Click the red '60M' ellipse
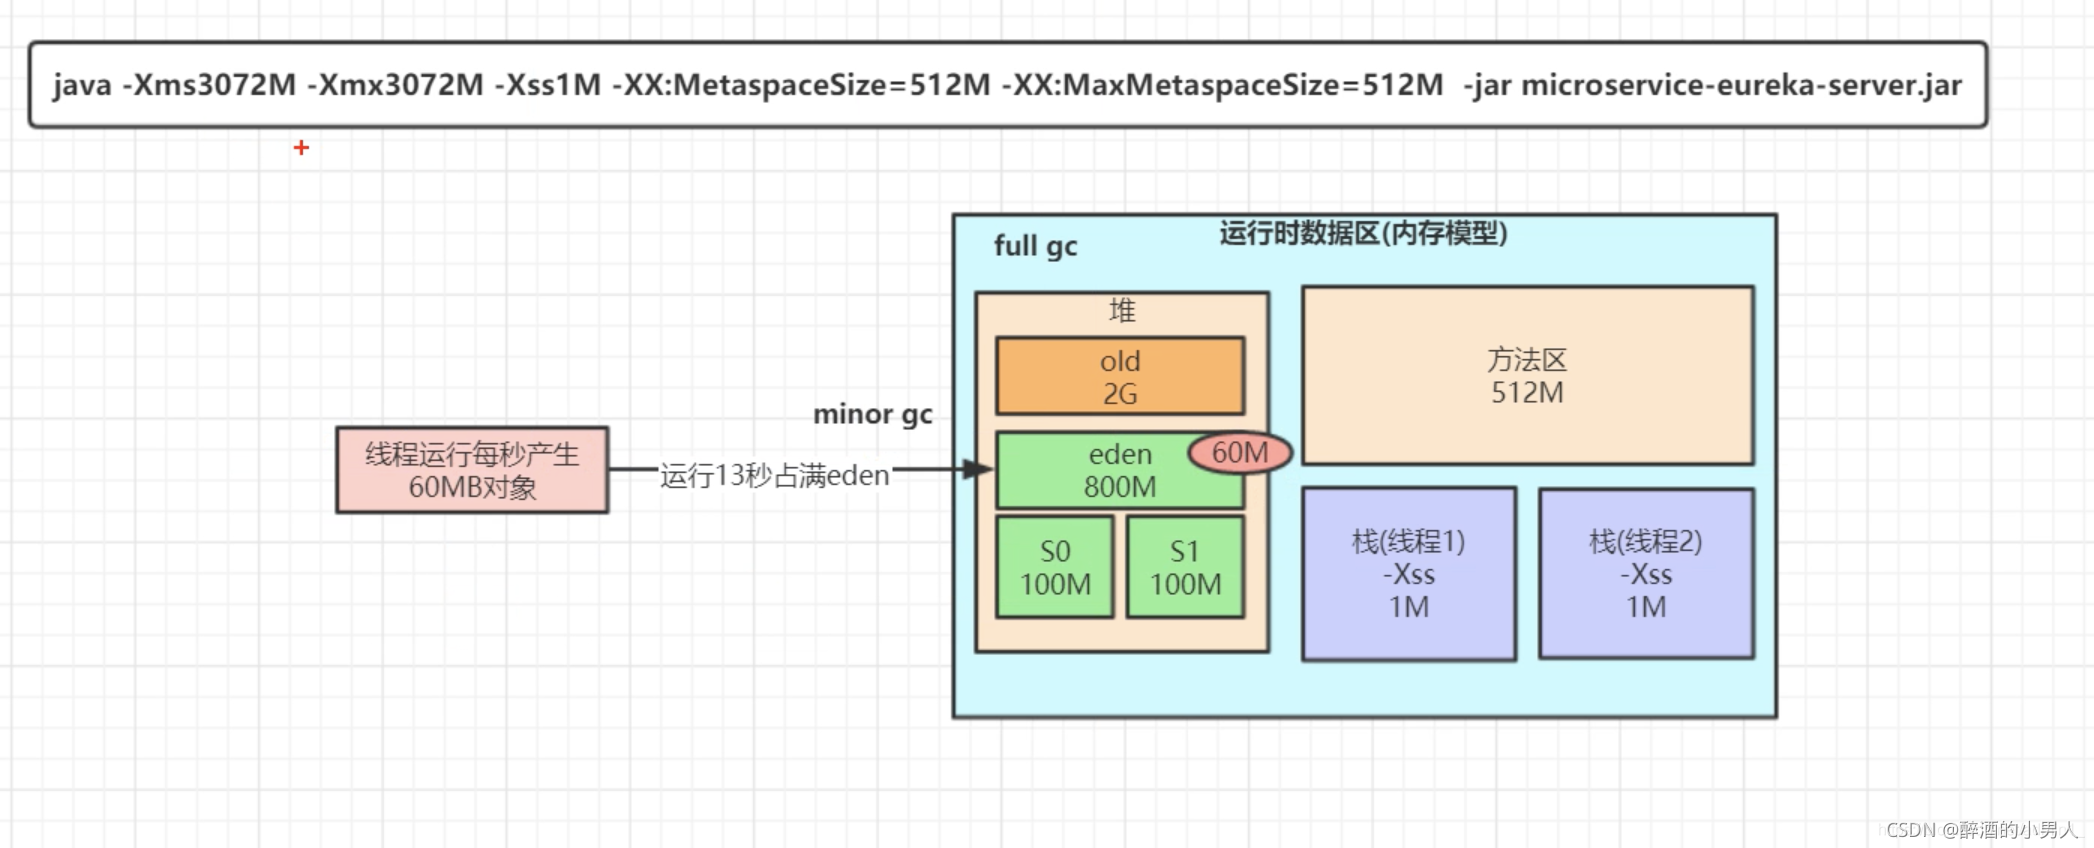 (1240, 452)
